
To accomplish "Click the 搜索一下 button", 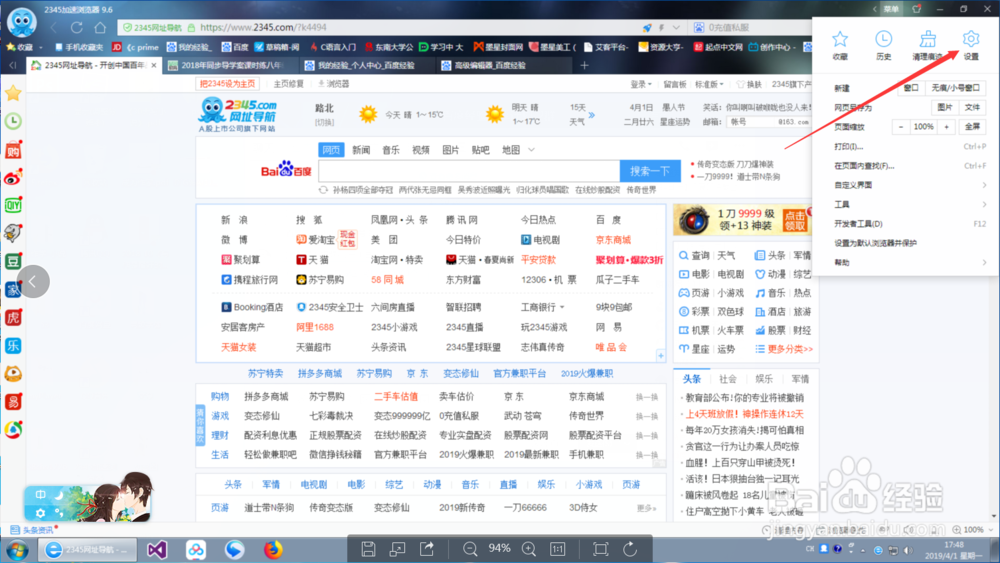I will pos(650,171).
